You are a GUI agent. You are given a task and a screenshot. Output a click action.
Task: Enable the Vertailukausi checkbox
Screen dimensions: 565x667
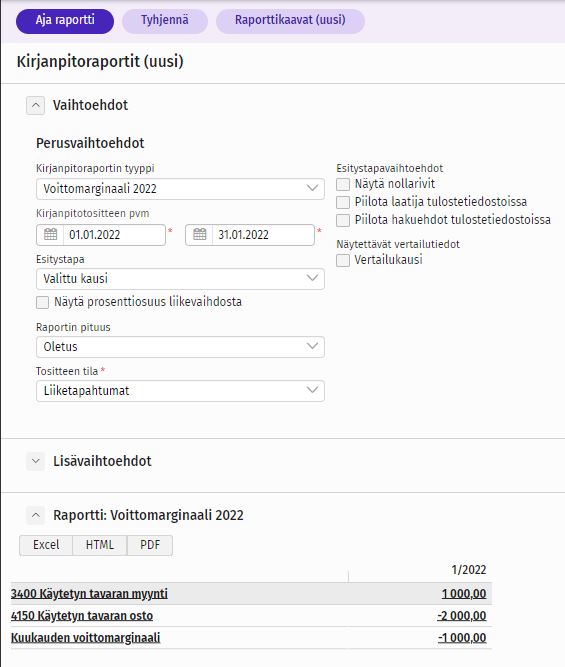click(343, 260)
